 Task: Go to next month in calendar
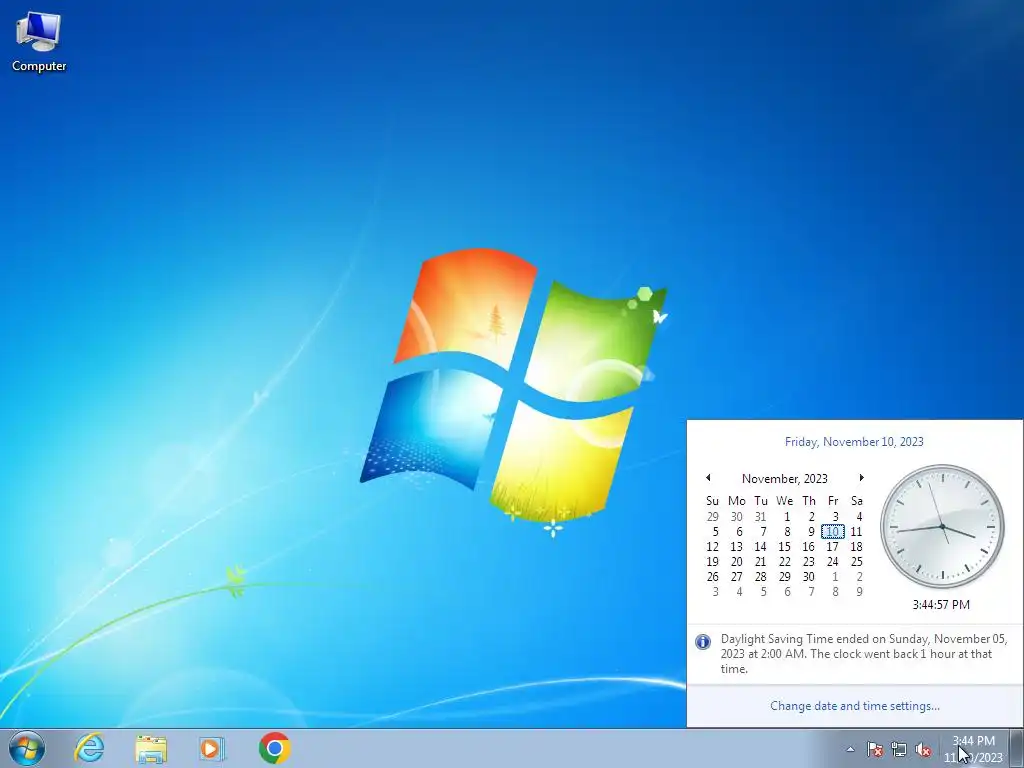click(861, 478)
